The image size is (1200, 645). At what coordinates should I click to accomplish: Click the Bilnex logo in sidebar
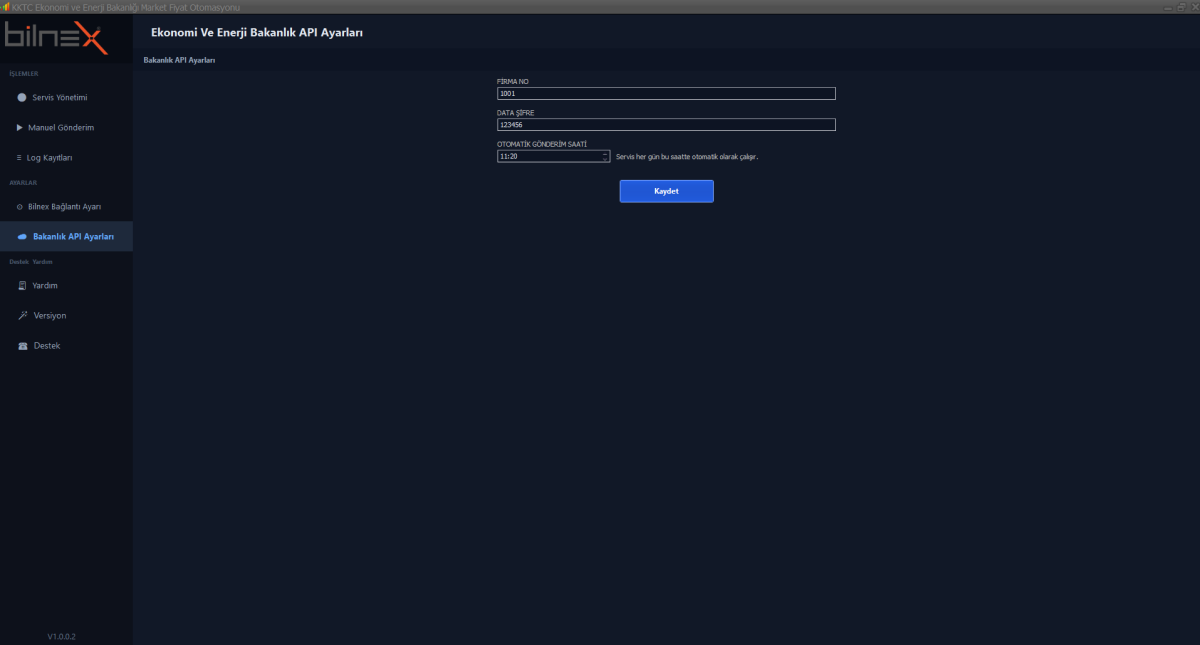click(55, 38)
